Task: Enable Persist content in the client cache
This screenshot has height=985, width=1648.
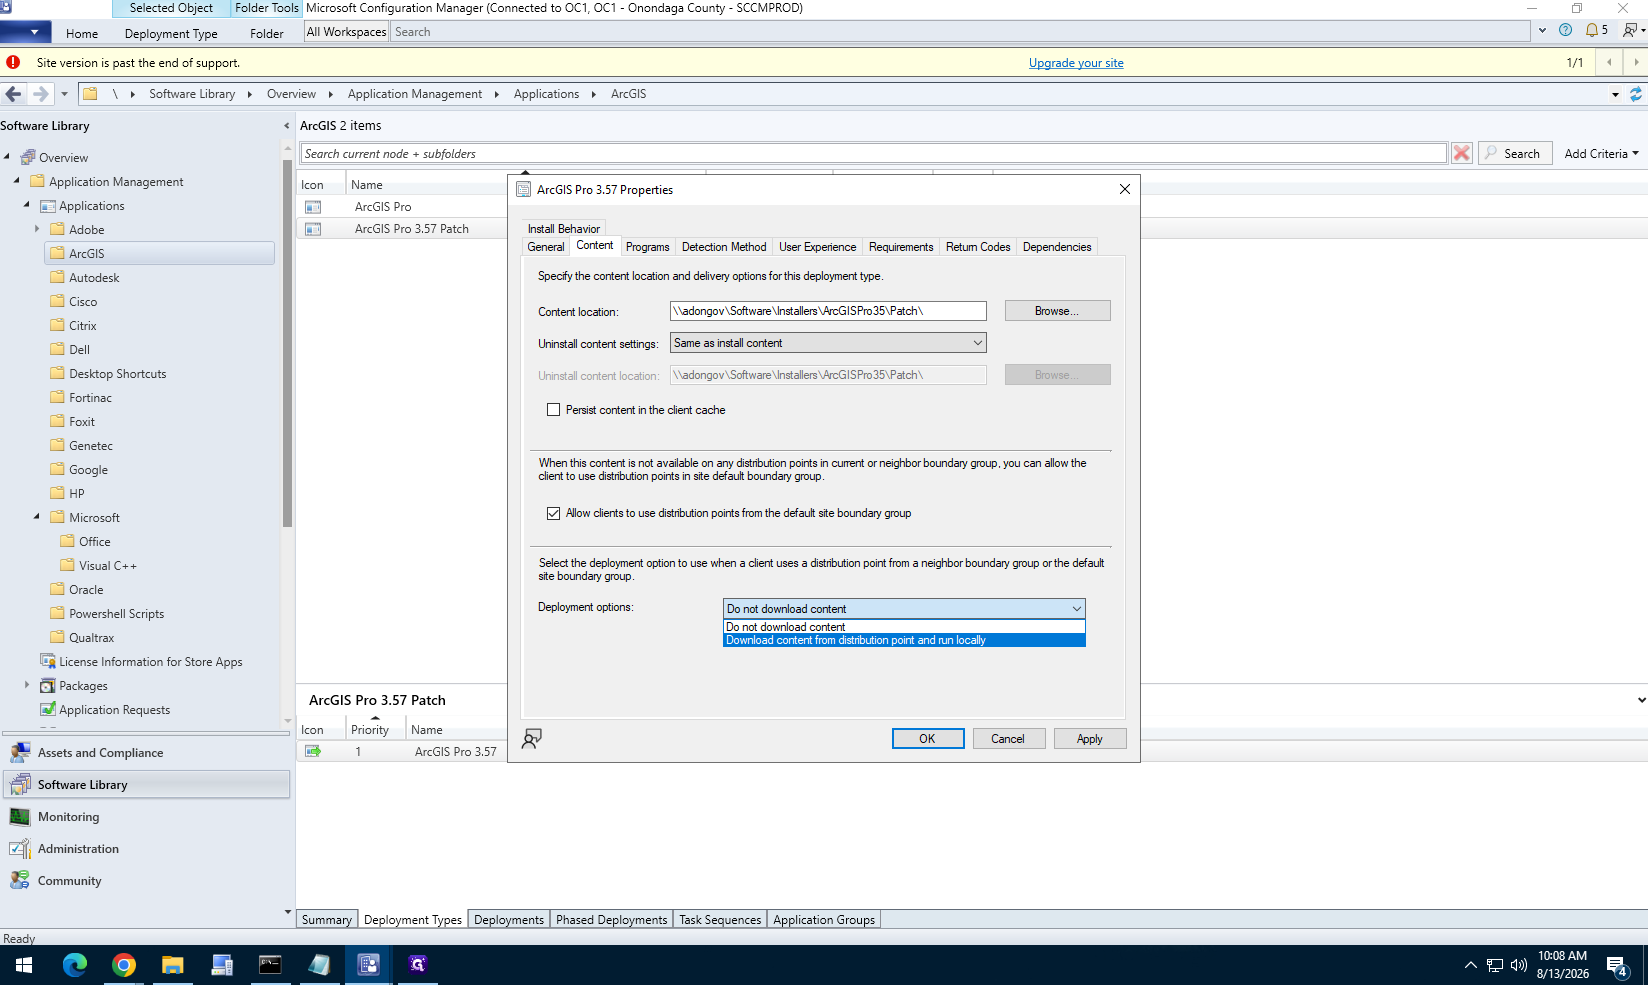Action: (x=553, y=410)
